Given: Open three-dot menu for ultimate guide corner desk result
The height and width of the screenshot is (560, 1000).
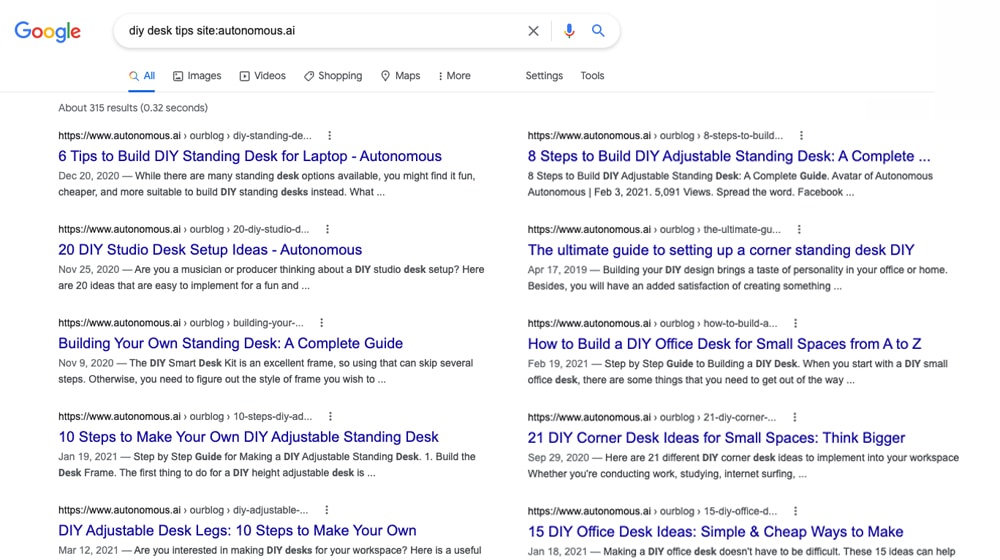Looking at the screenshot, I should (x=799, y=230).
